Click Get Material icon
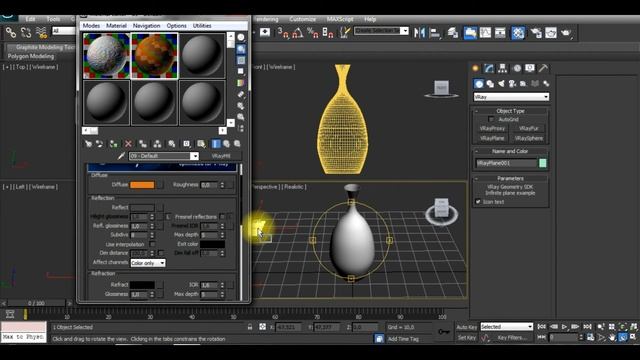 88,144
